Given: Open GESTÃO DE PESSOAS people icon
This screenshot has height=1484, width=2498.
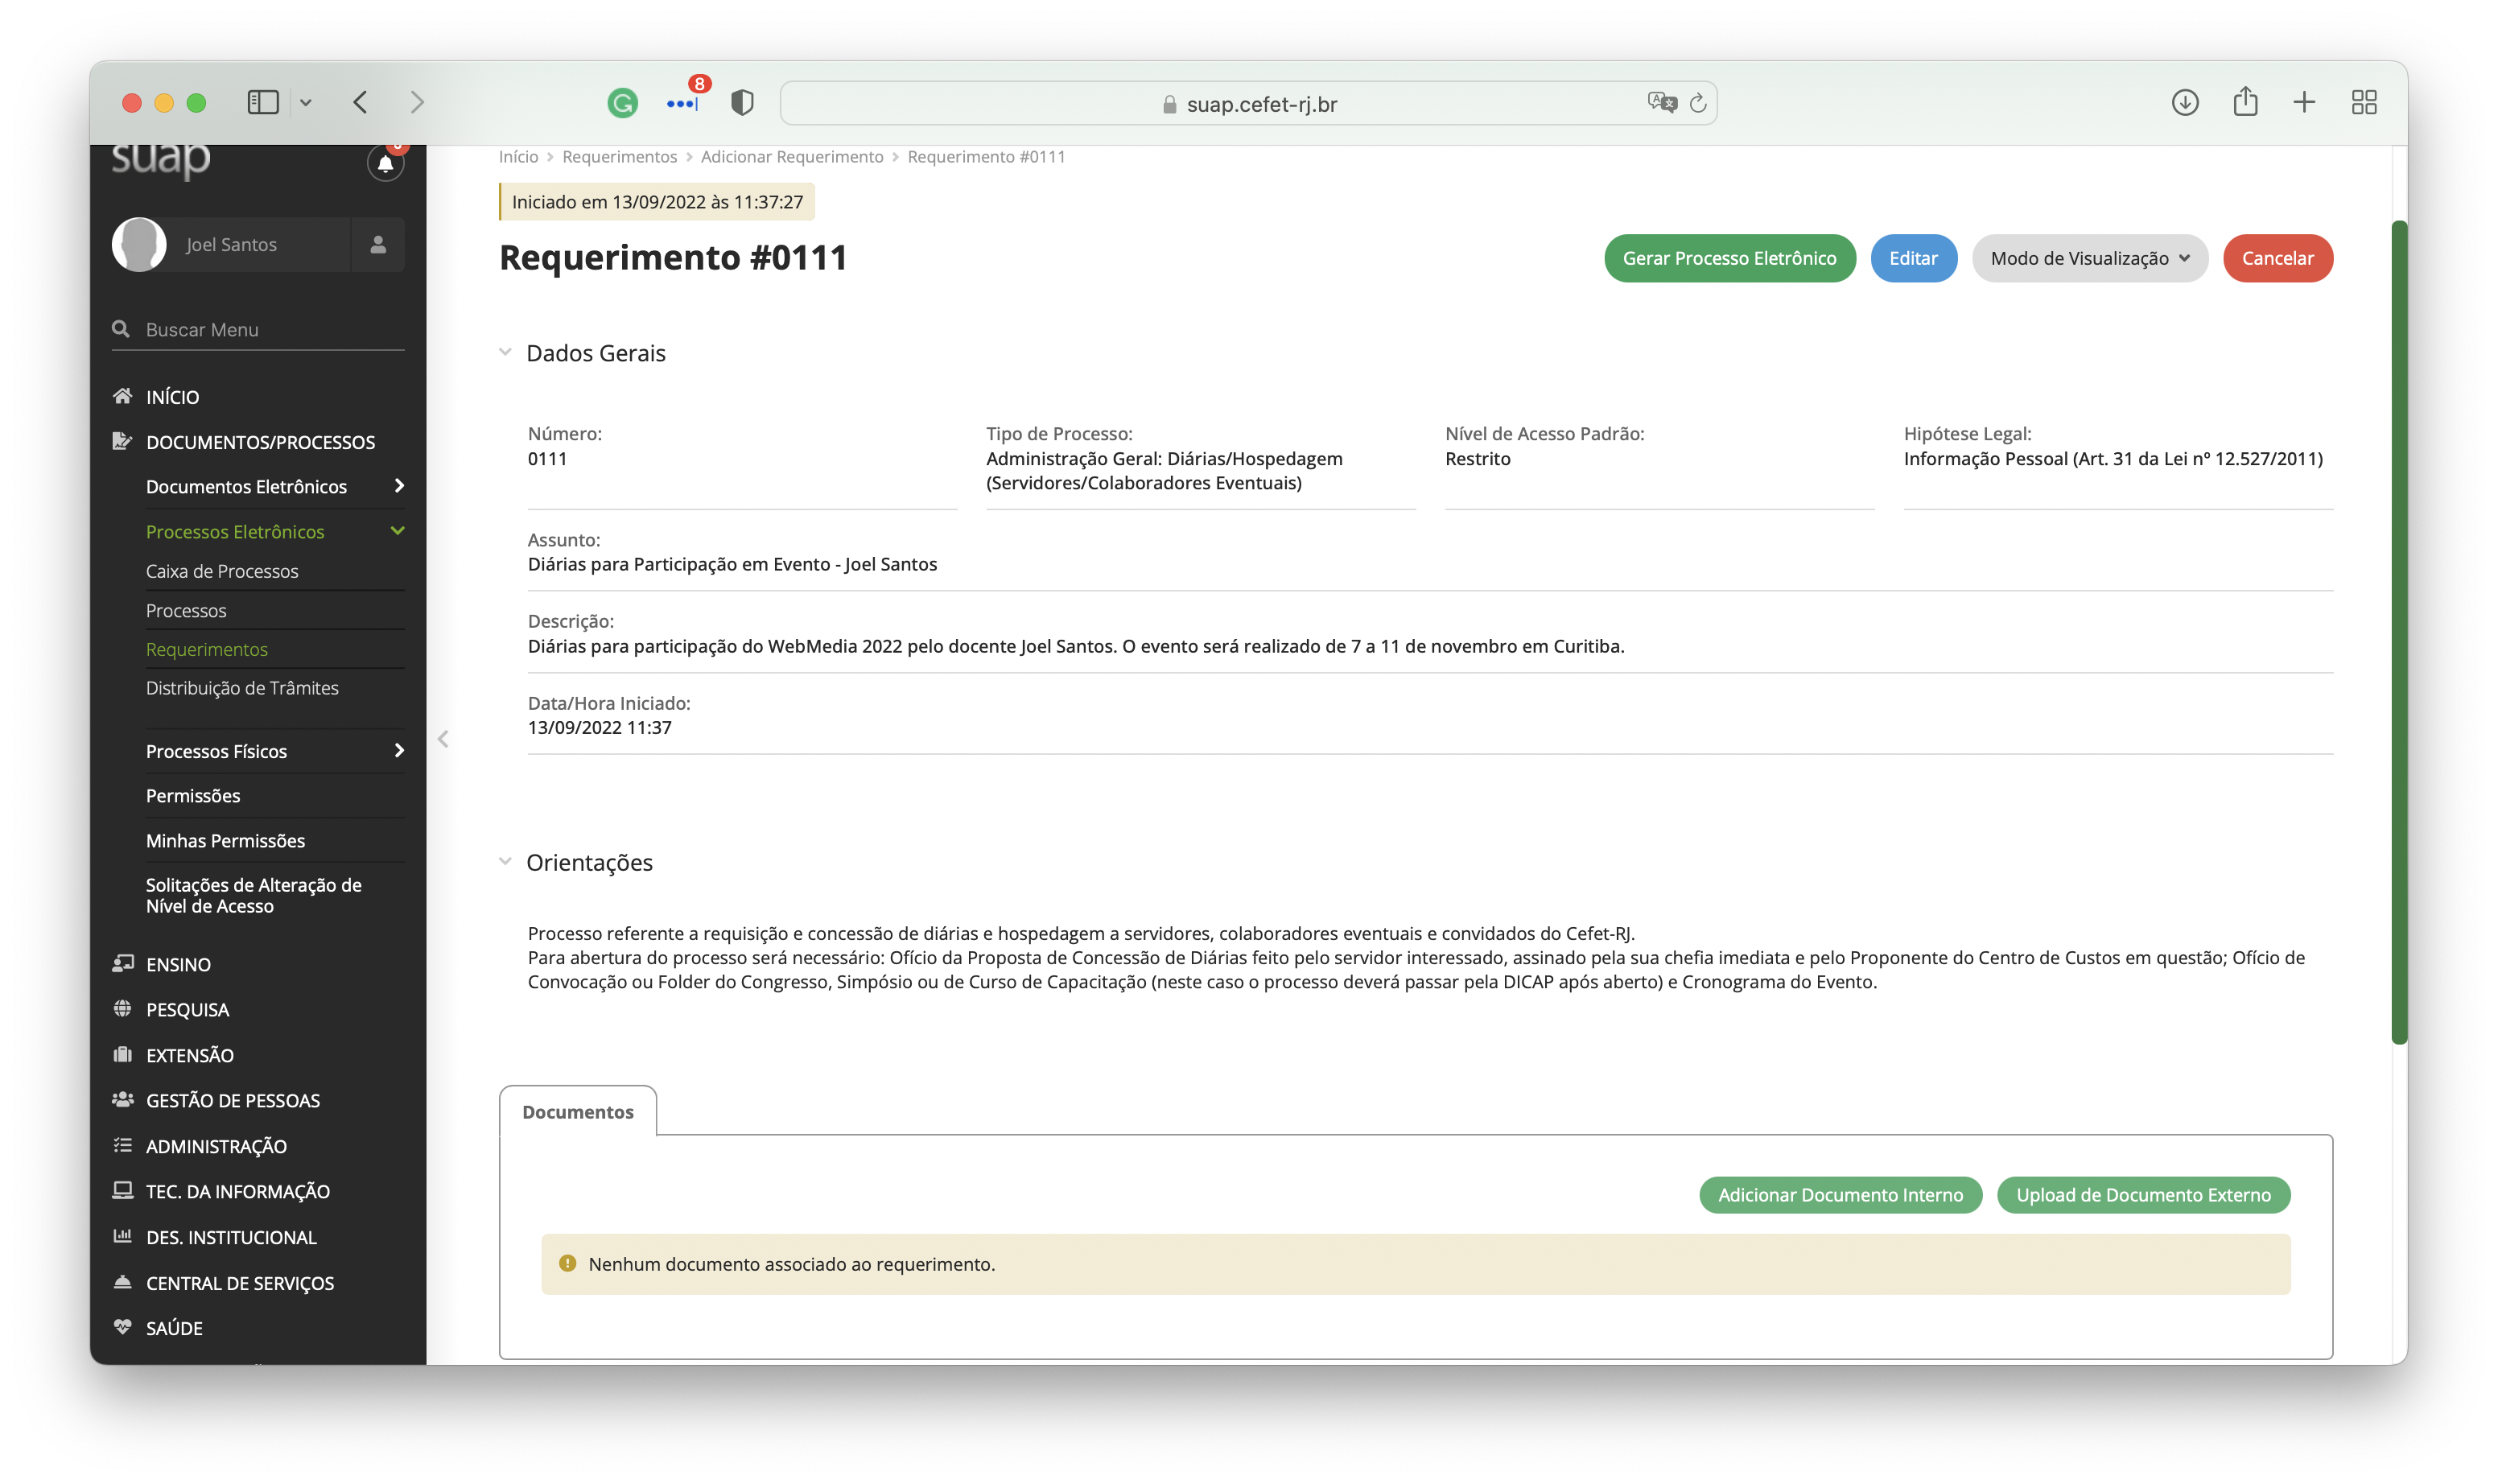Looking at the screenshot, I should pyautogui.click(x=122, y=1100).
